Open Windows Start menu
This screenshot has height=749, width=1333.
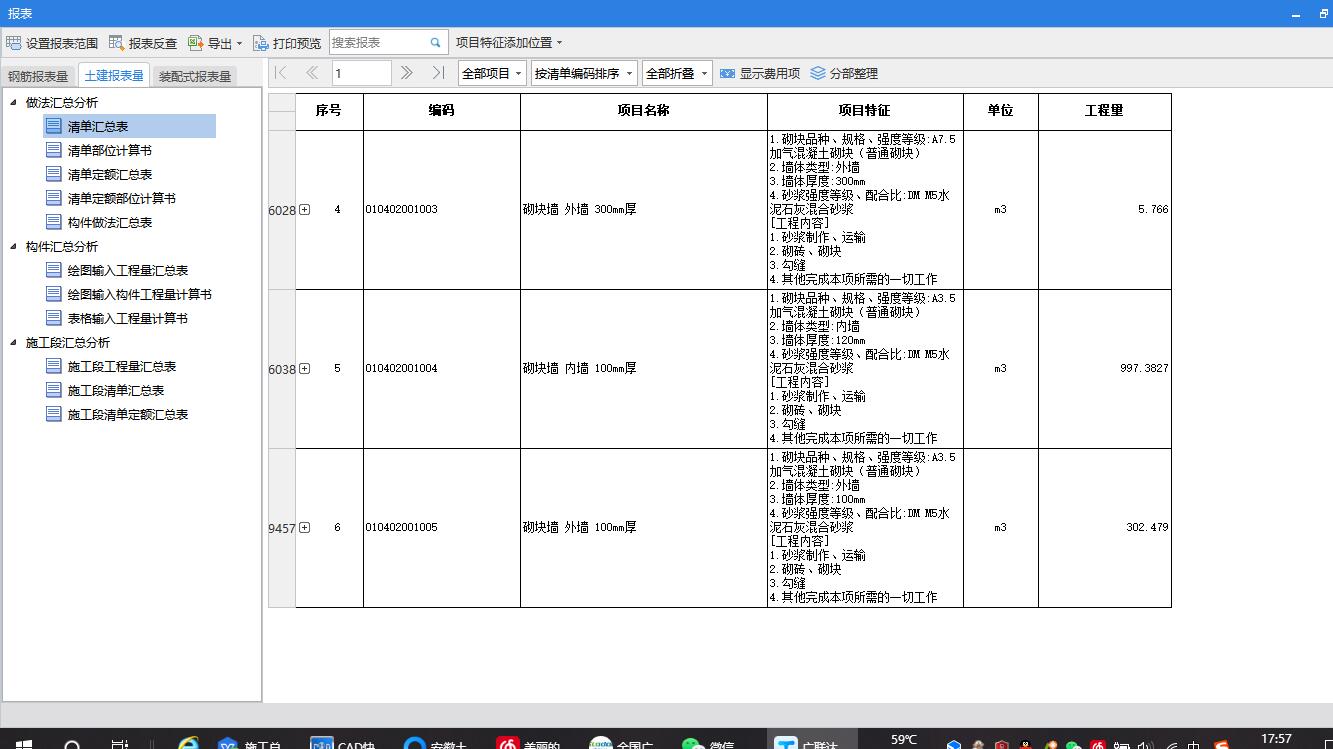coord(24,744)
